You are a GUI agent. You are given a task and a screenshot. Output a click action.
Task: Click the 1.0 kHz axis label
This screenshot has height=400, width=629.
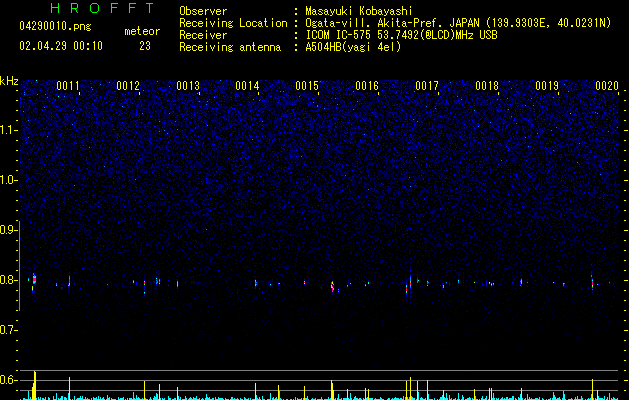tap(8, 180)
